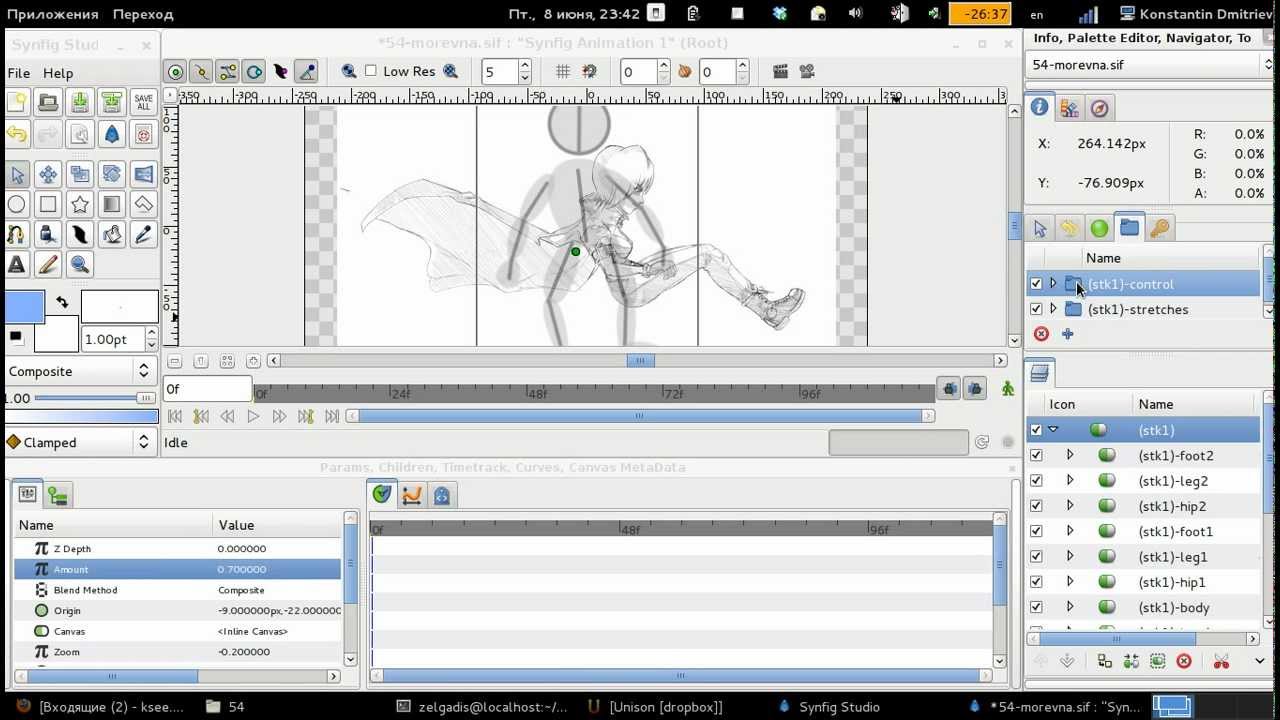Click the New file icon in the toolbox
Viewport: 1280px width, 720px height.
(17, 102)
